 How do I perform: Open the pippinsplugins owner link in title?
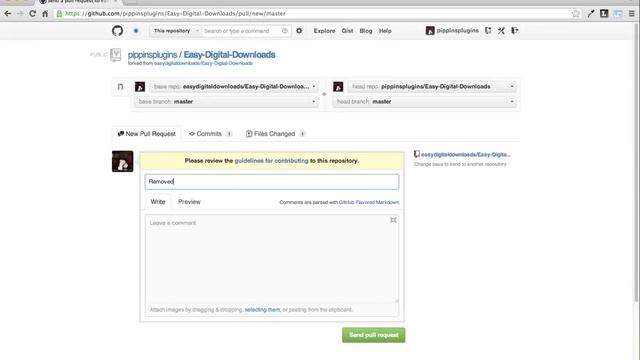click(x=152, y=55)
